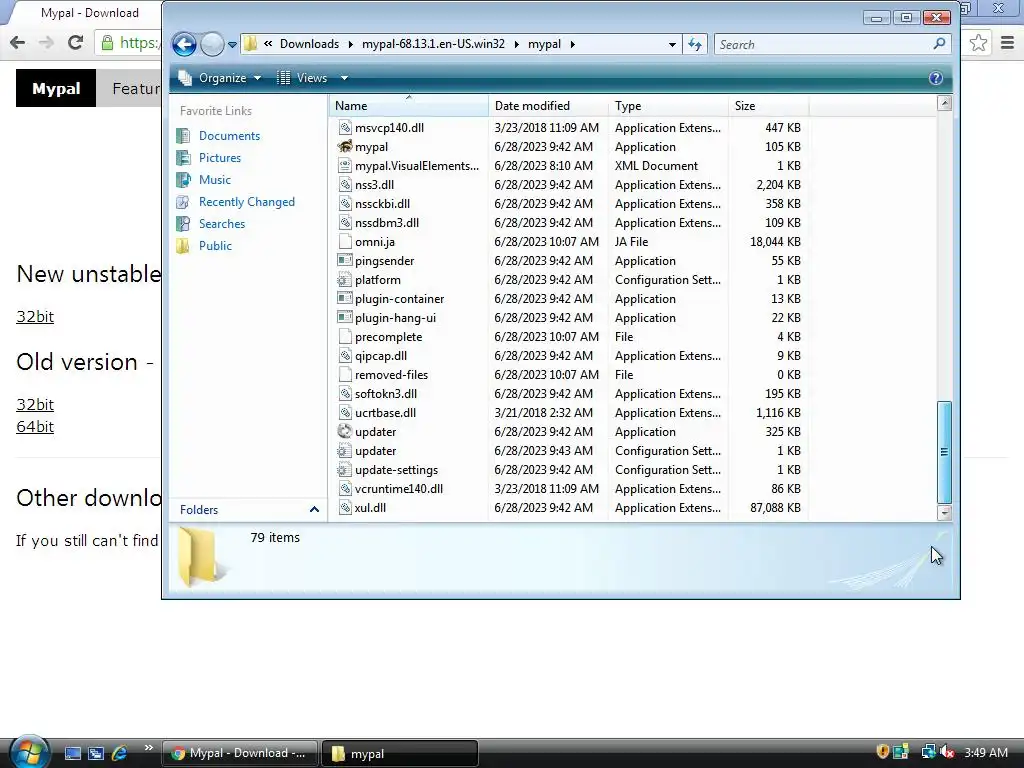
Task: Sort files by Date modified column
Action: pyautogui.click(x=548, y=106)
